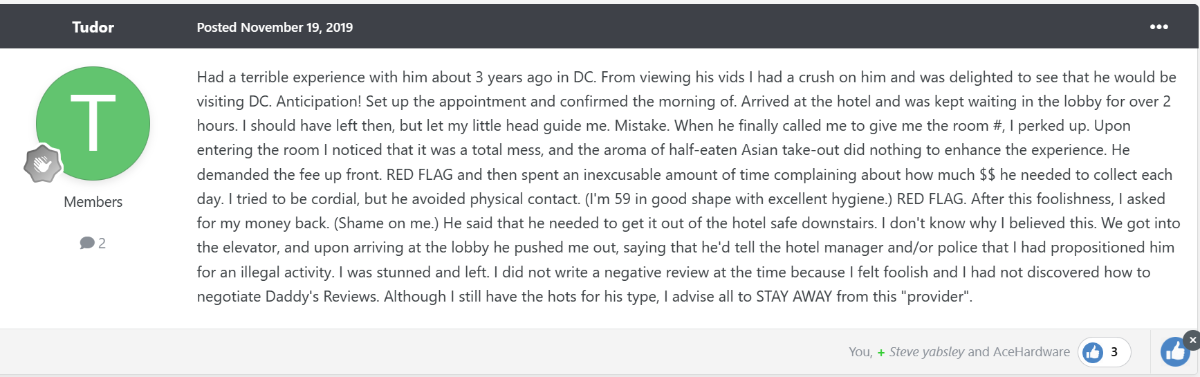Screen dimensions: 1200x377
Task: Open AceHardware's profile link
Action: (1033, 352)
